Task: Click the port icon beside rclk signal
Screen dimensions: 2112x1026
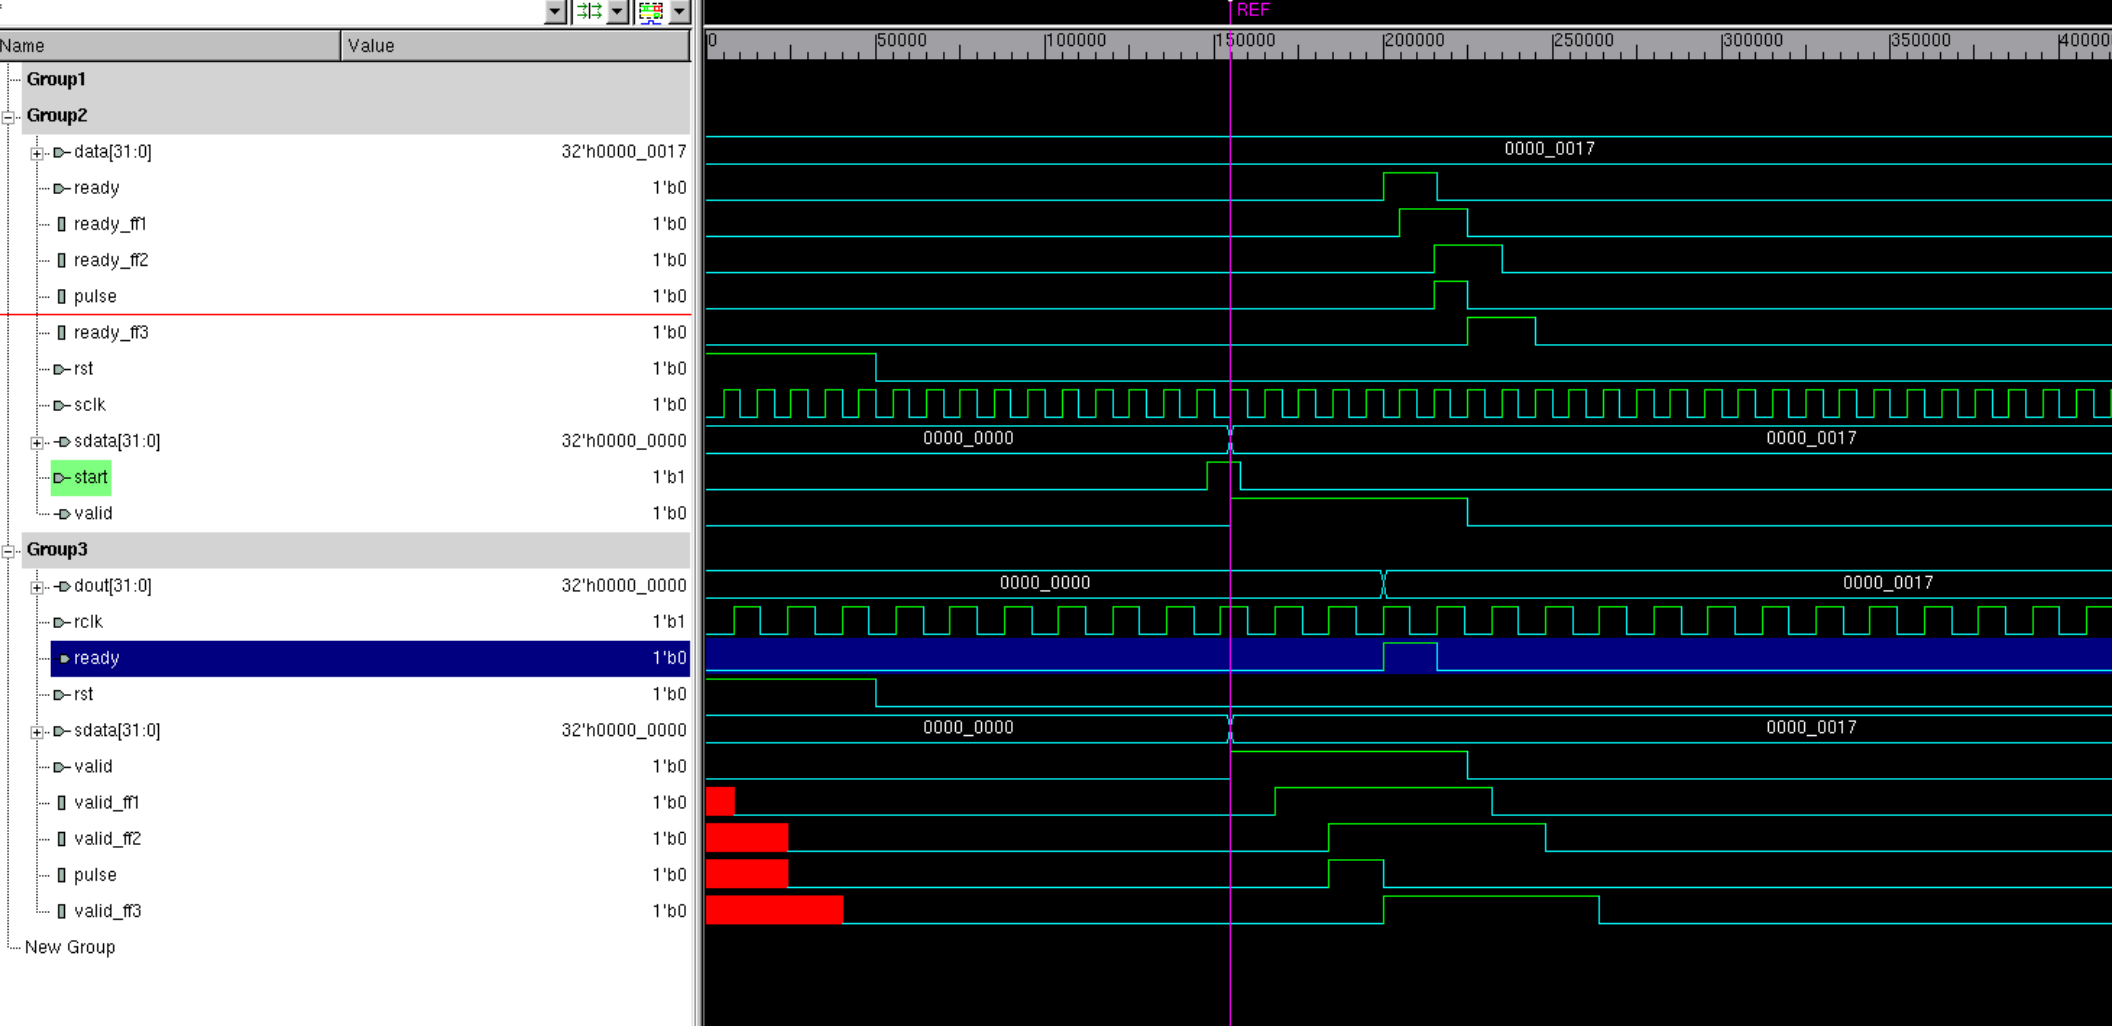Action: point(61,622)
